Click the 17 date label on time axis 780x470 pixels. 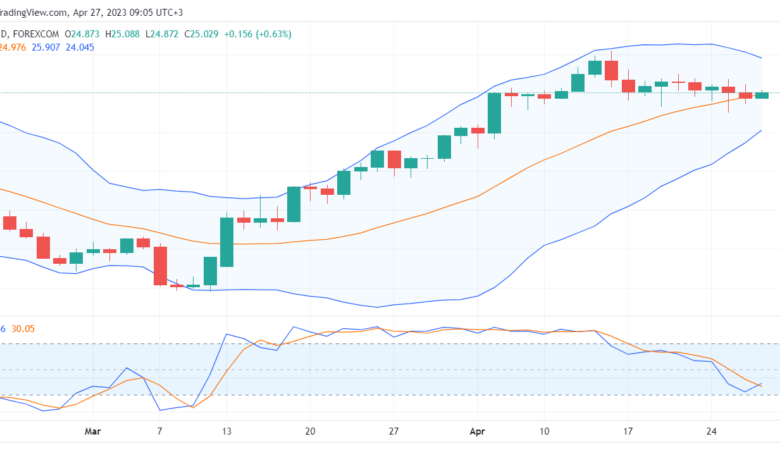[628, 431]
